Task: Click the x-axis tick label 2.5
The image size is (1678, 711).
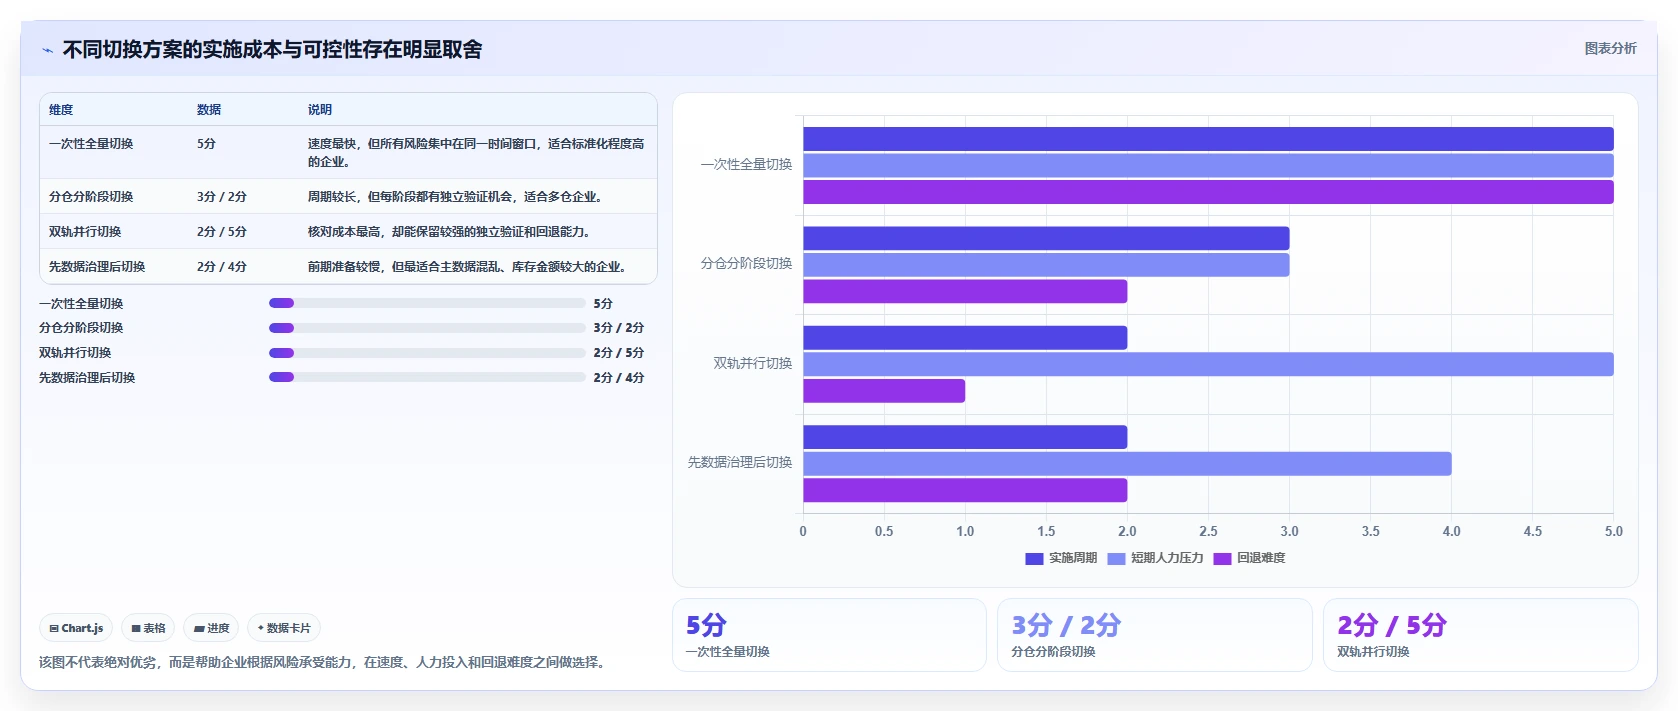Action: (x=1208, y=532)
